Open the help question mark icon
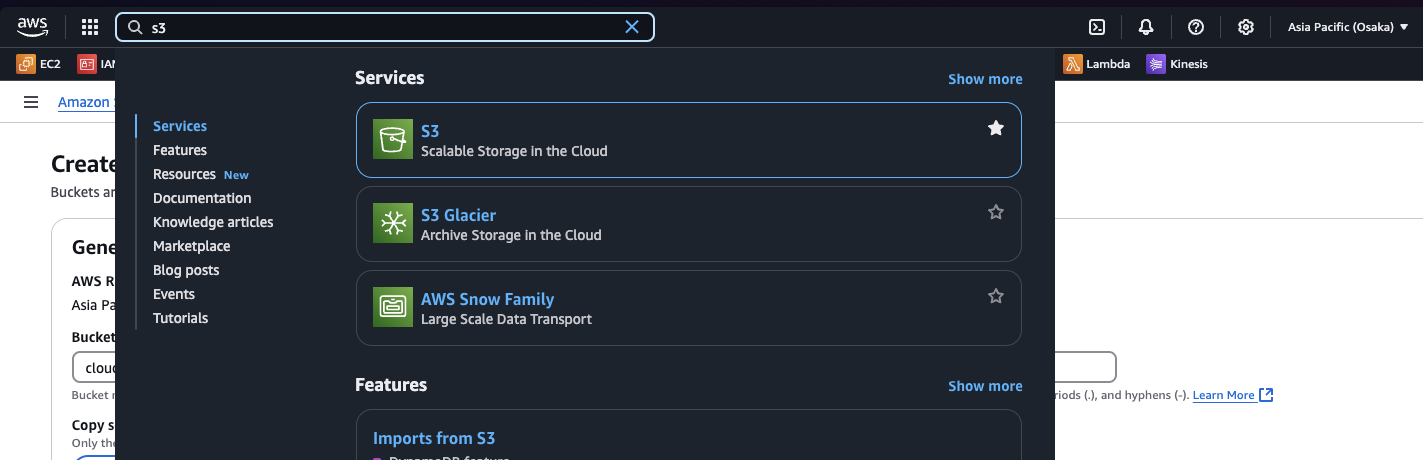This screenshot has width=1423, height=460. pyautogui.click(x=1196, y=27)
